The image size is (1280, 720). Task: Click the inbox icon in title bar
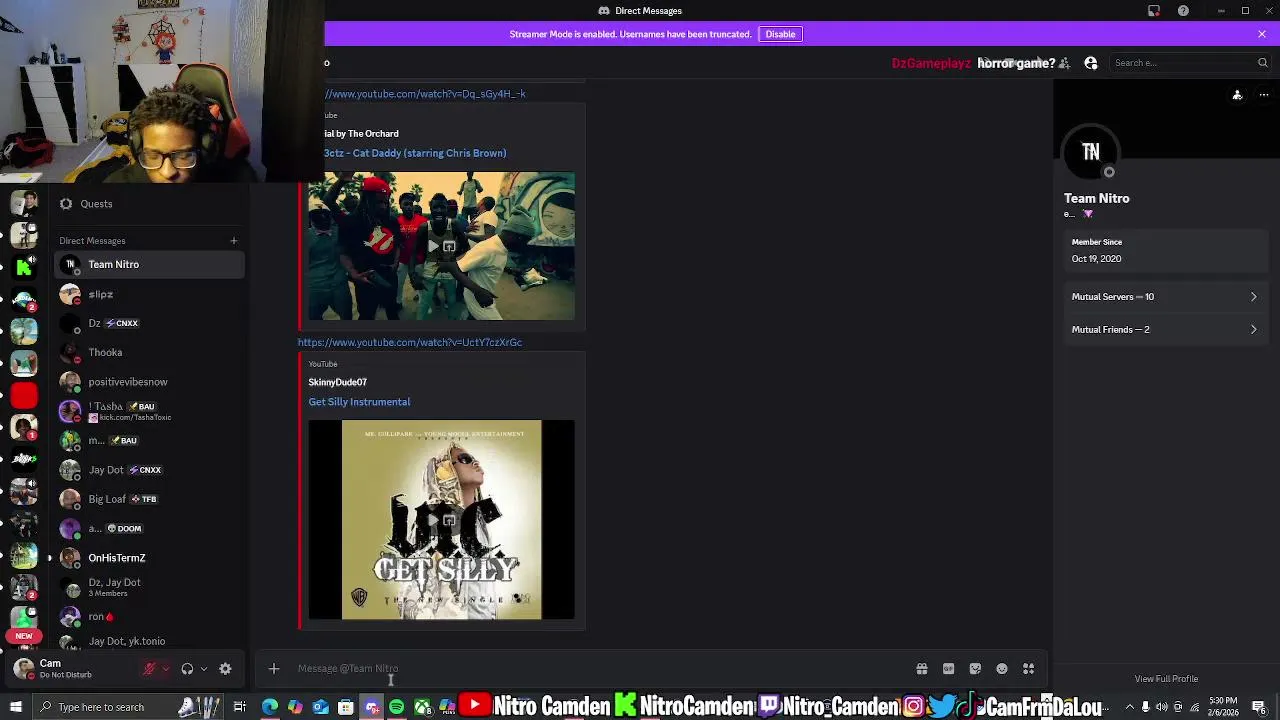[x=1154, y=11]
